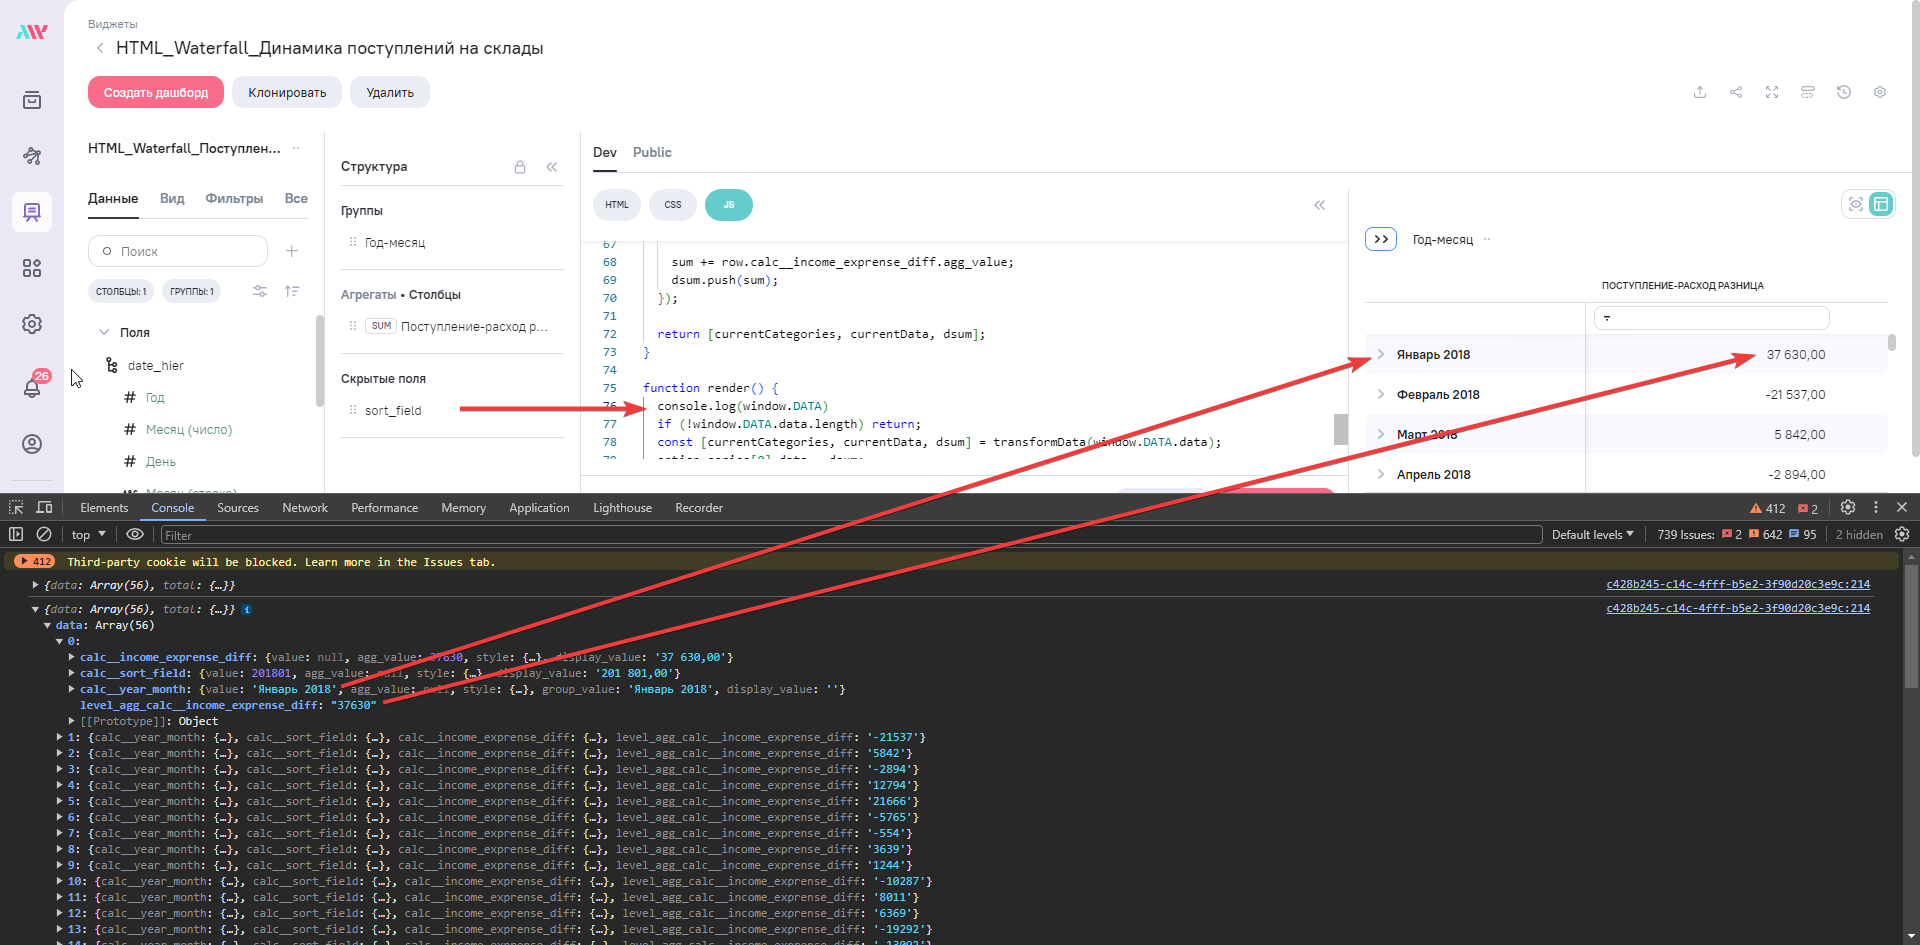Expand the Год-месяц groups with >> button

point(1381,239)
